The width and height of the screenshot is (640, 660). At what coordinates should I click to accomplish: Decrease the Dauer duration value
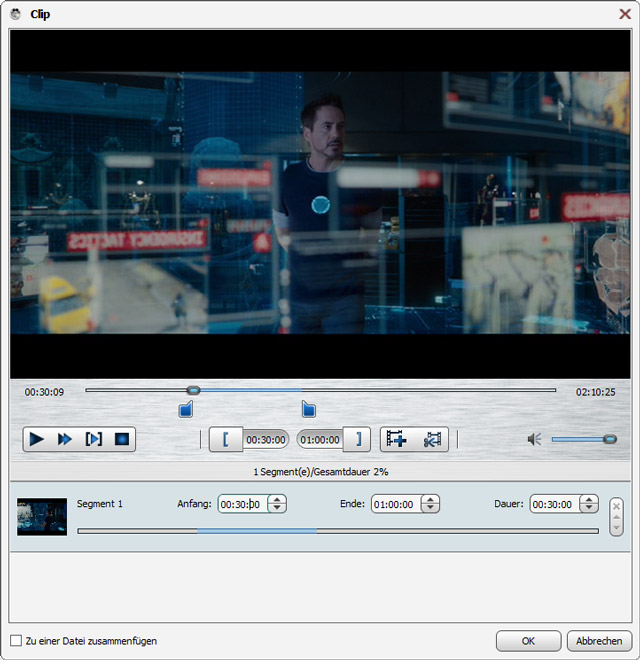(589, 508)
